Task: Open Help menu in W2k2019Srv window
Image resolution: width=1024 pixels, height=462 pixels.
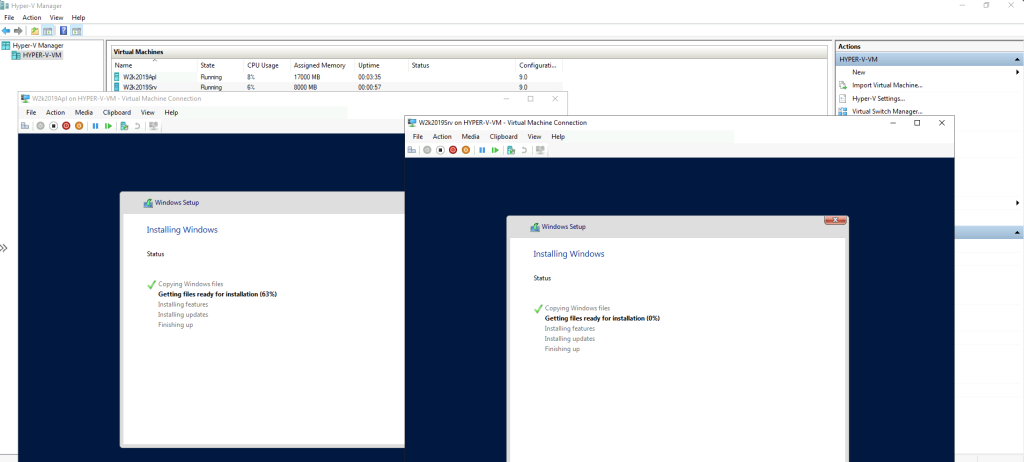Action: [558, 137]
